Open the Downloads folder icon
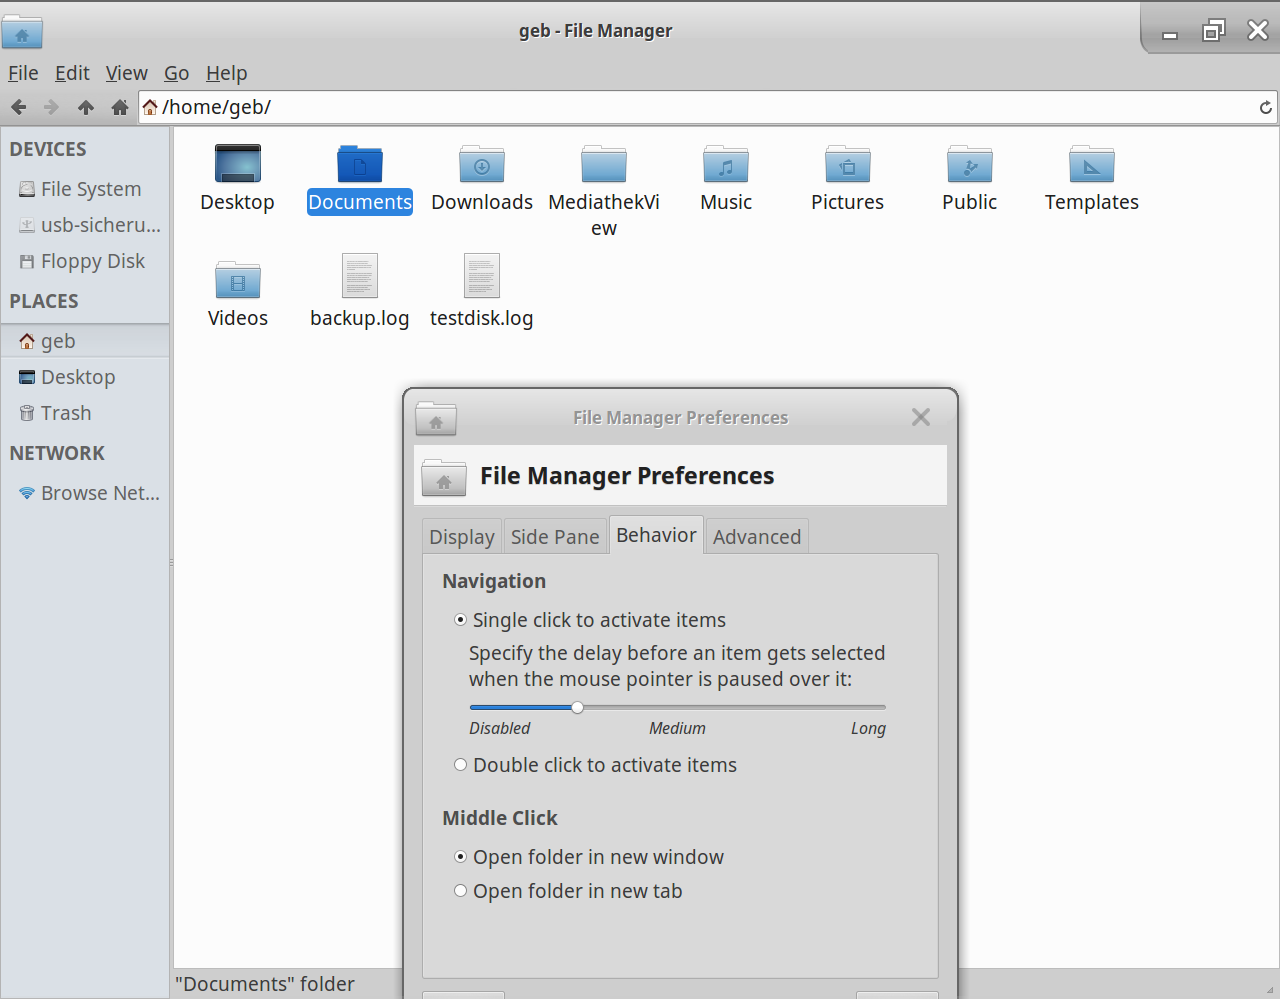 (481, 165)
